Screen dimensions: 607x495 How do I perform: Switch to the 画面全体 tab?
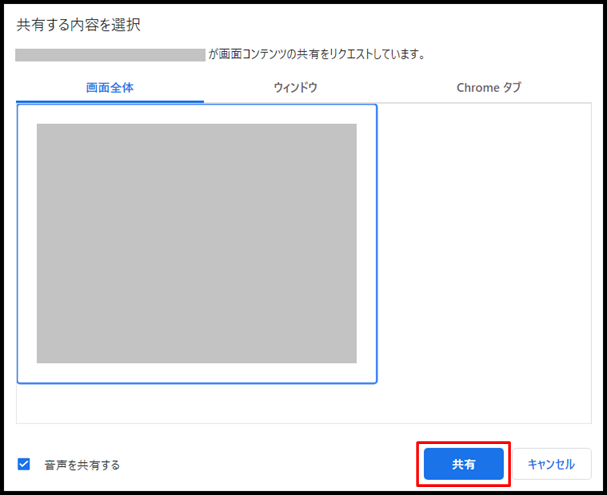(x=110, y=88)
